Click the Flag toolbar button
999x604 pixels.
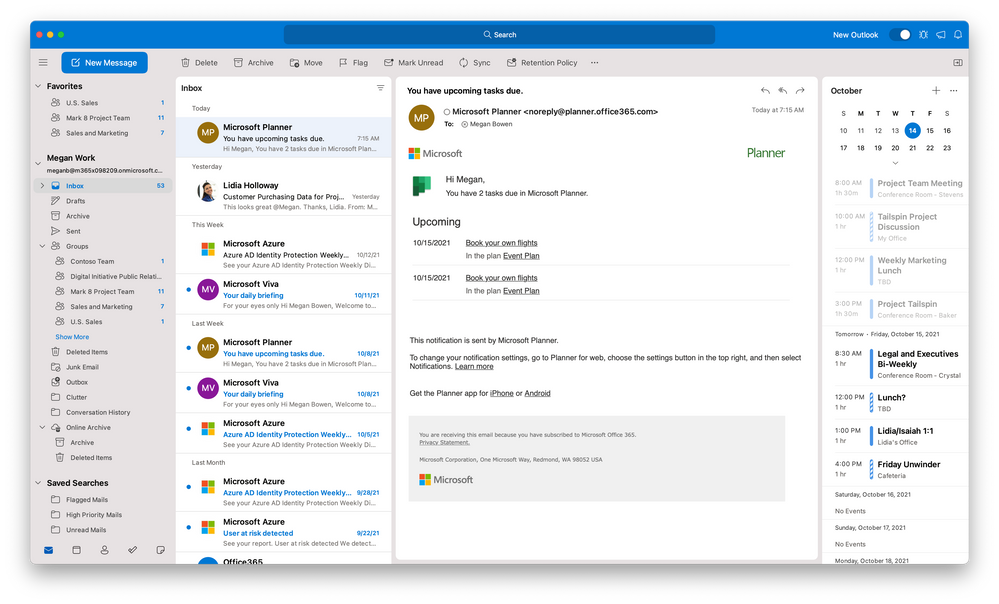(x=353, y=62)
